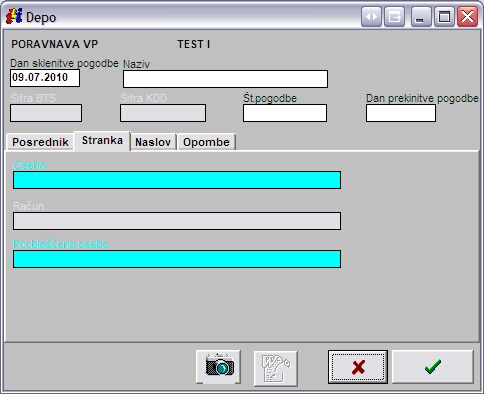The height and width of the screenshot is (394, 484).
Task: Click the cyan Pooblaščena oseba field
Action: click(x=177, y=259)
